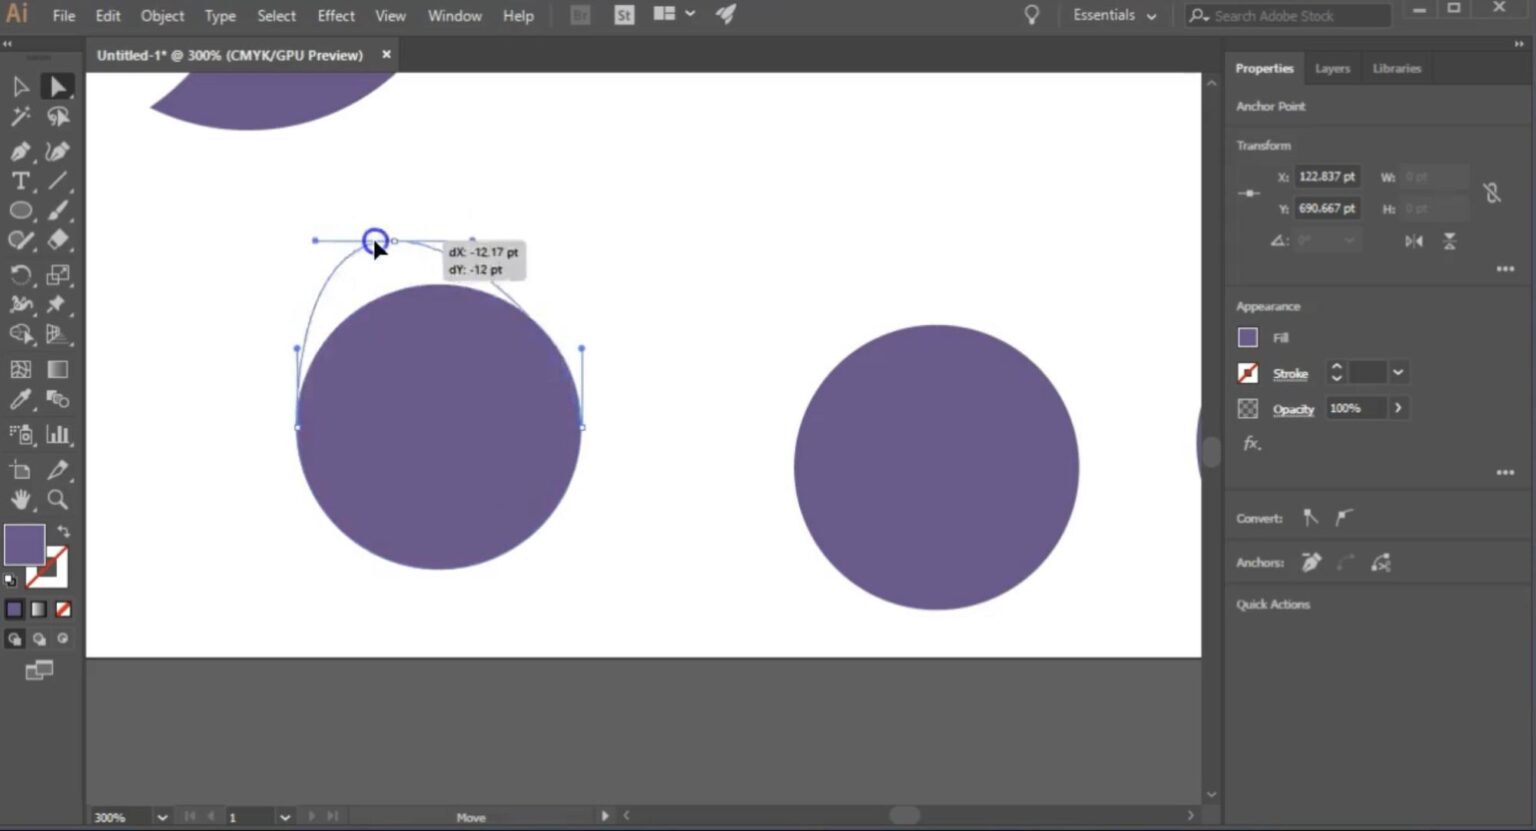The width and height of the screenshot is (1536, 831).
Task: Select the Ellipse shape tool
Action: click(20, 210)
